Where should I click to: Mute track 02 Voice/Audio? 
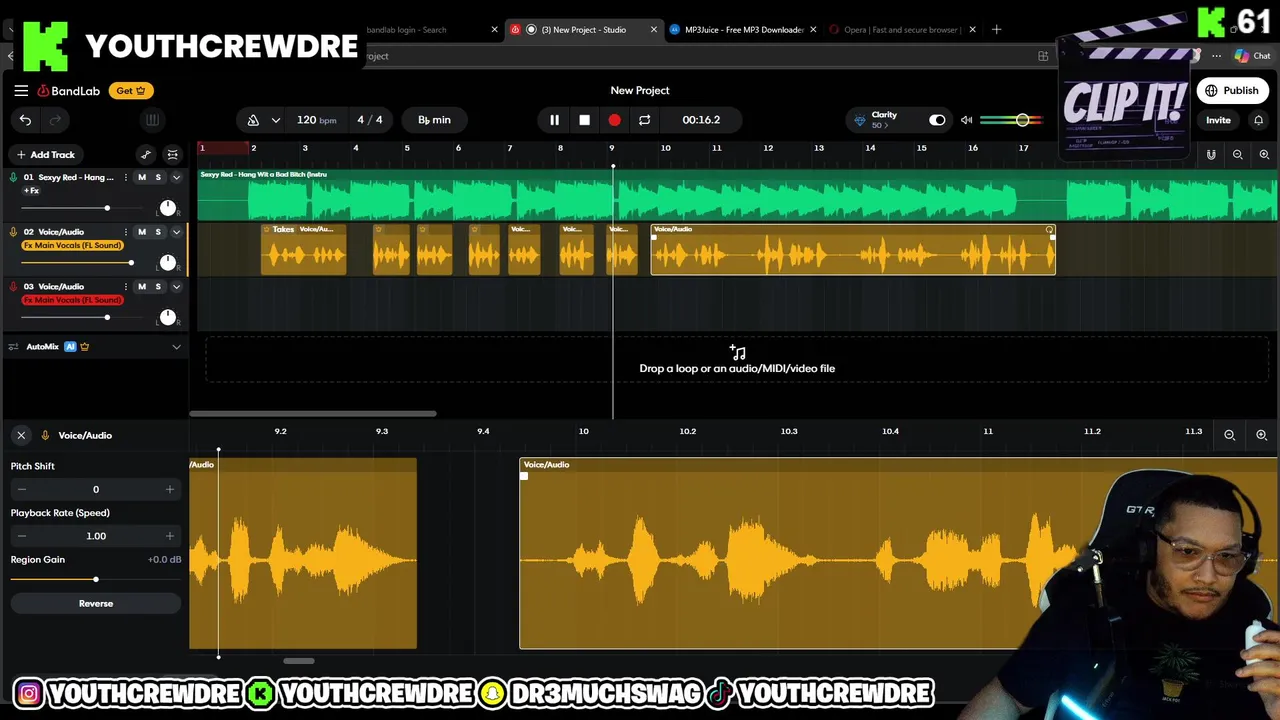pos(142,232)
